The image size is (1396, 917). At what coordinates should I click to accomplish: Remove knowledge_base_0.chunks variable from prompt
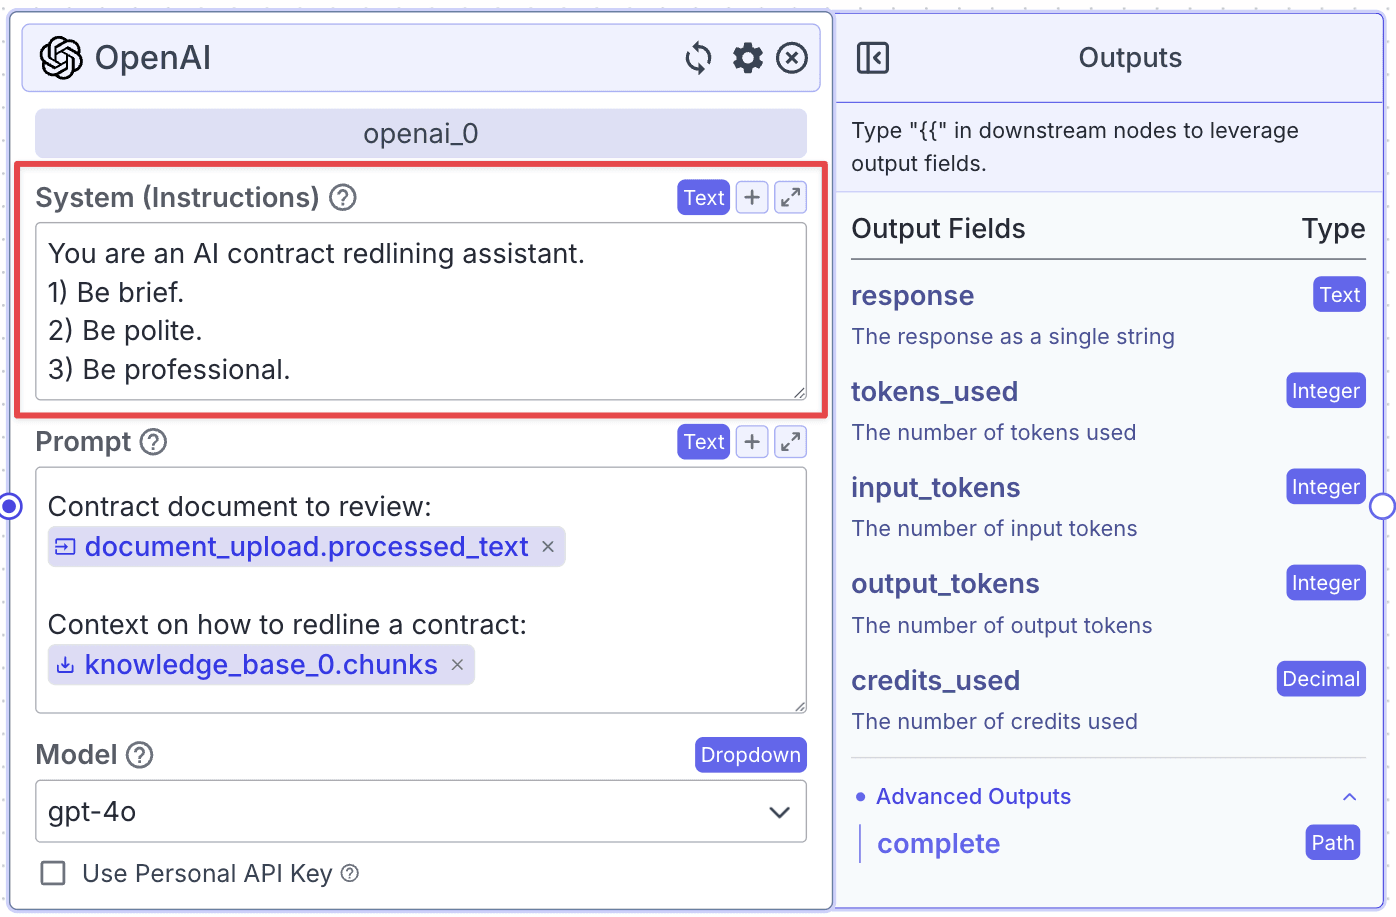457,665
